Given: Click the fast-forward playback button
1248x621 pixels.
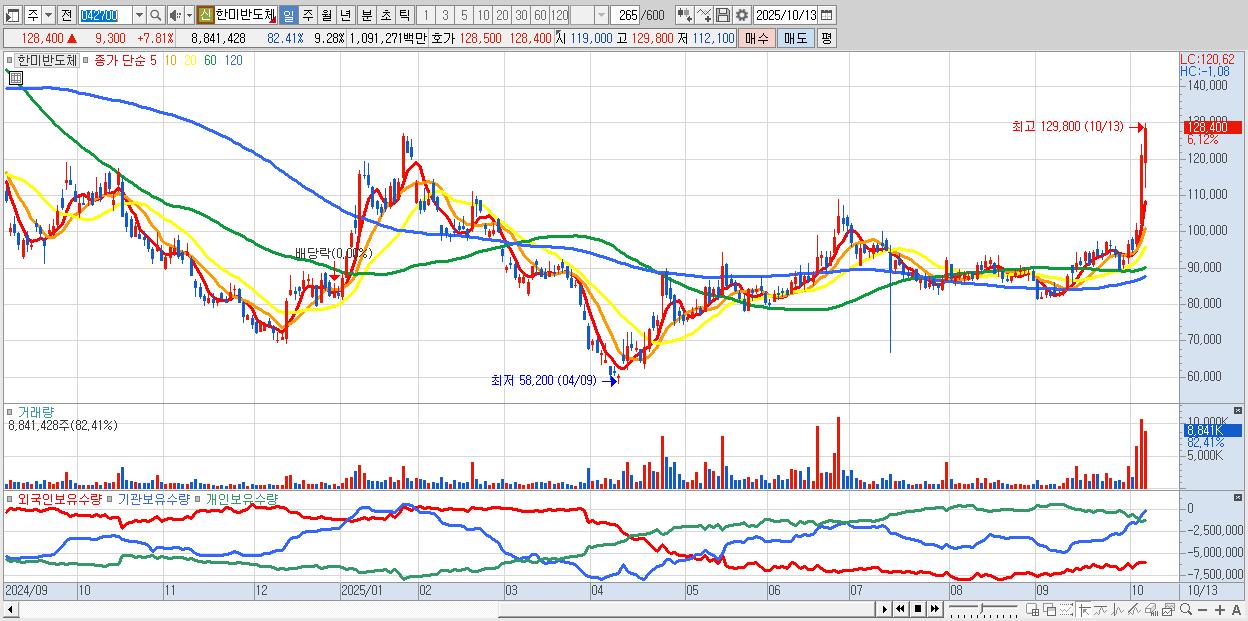Looking at the screenshot, I should 935,609.
